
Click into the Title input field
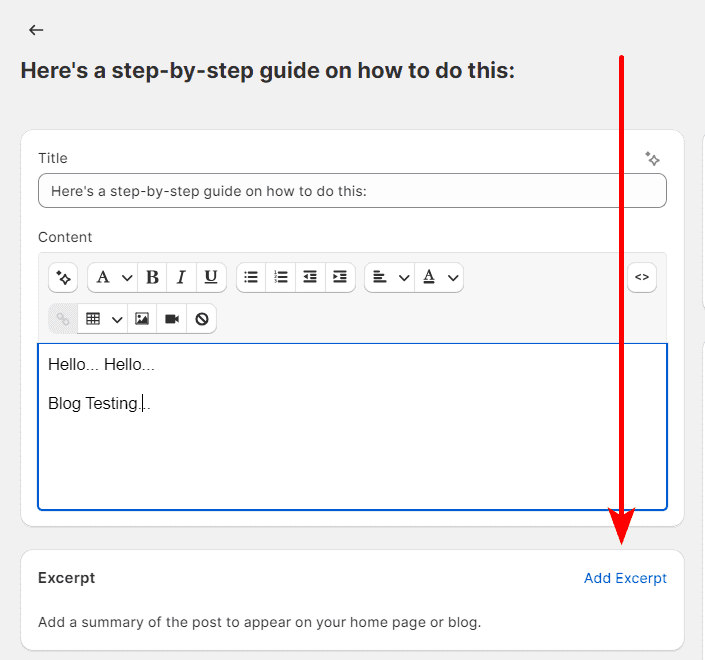pyautogui.click(x=352, y=191)
